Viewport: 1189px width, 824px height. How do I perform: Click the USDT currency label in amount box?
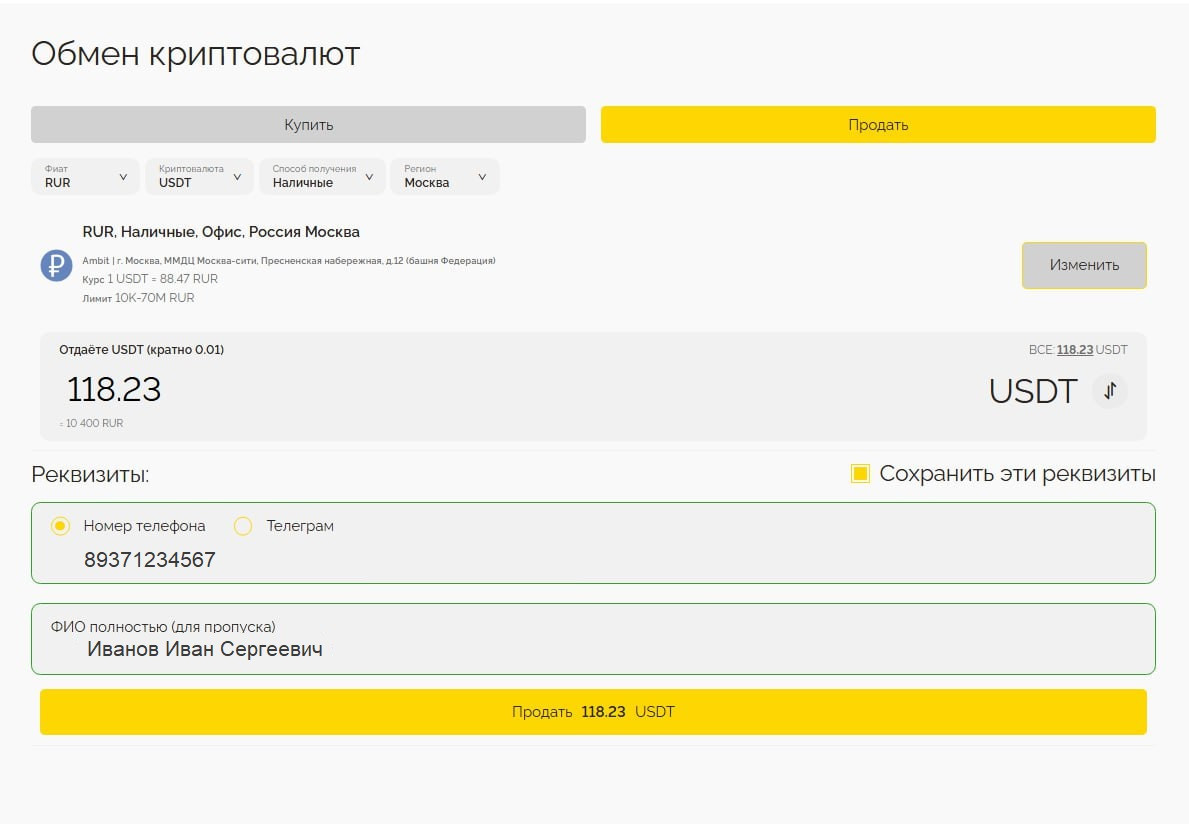click(1033, 391)
